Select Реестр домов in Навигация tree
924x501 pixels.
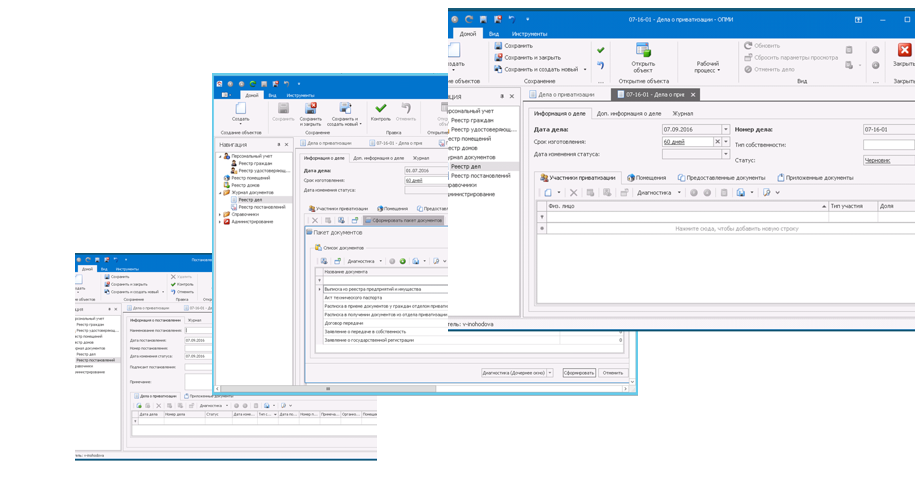tap(245, 185)
